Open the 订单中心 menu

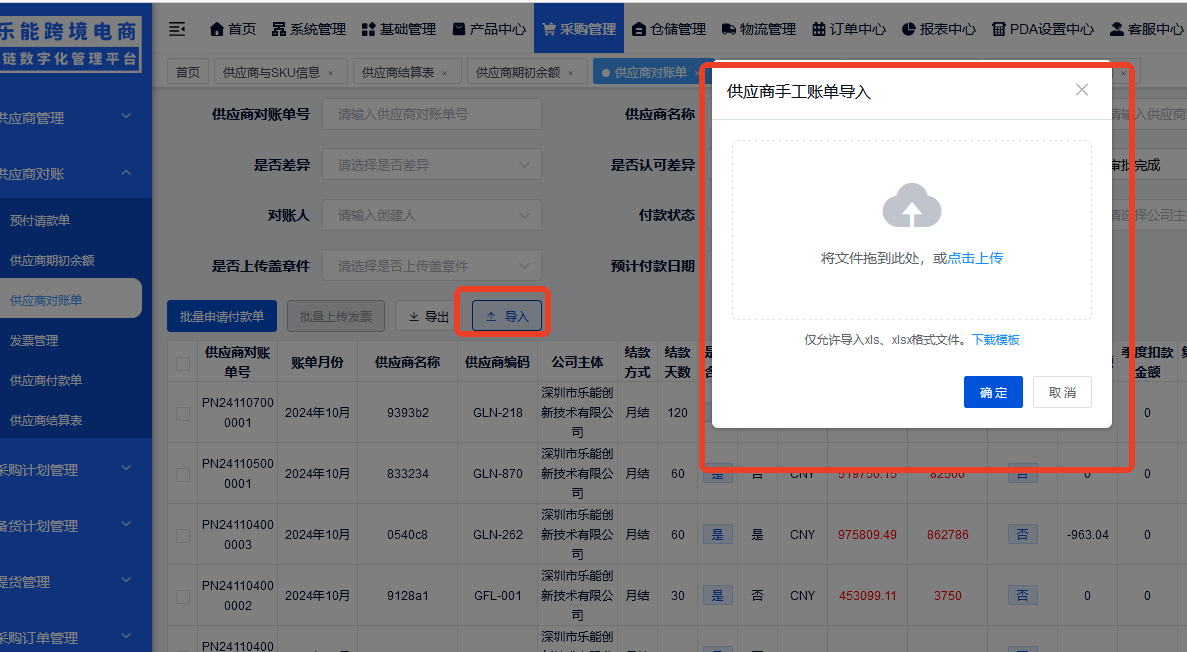[848, 28]
